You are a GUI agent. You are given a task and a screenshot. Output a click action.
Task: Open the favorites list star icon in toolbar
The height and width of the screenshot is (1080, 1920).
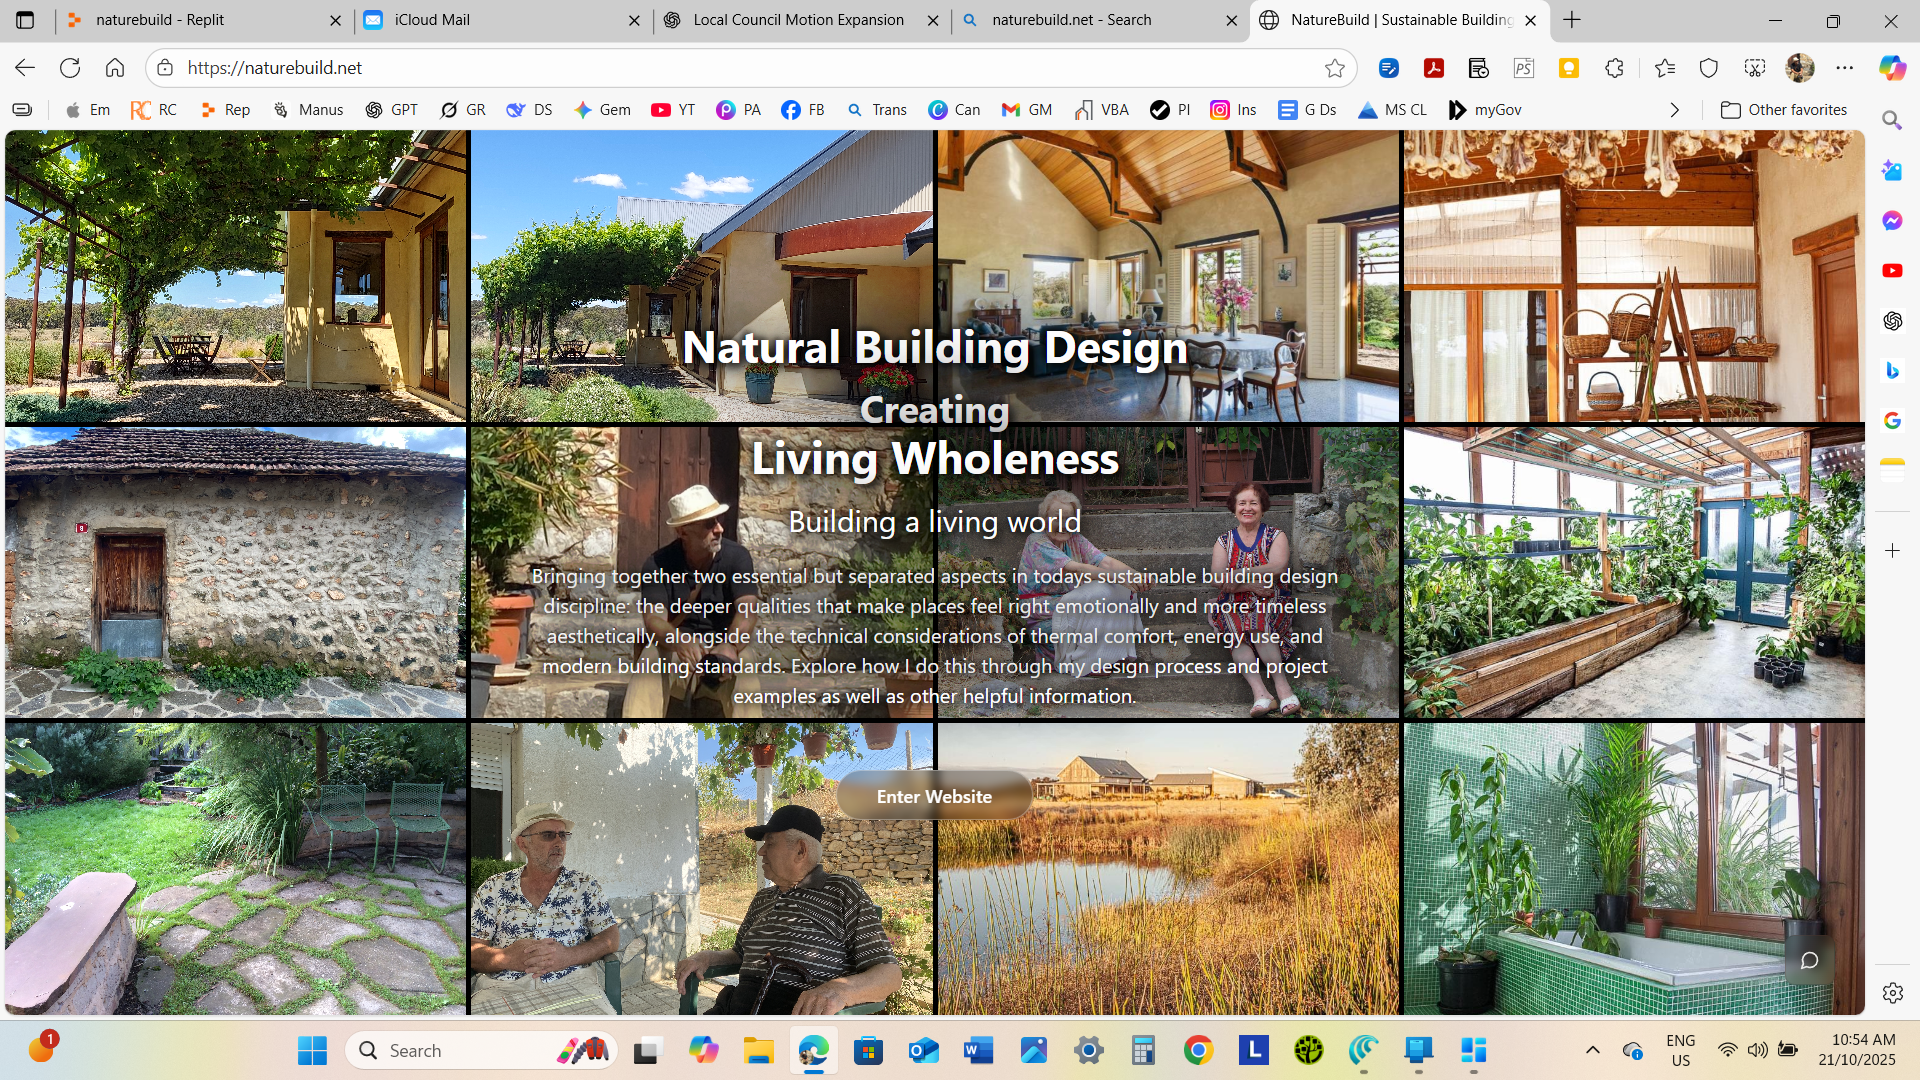click(1665, 68)
